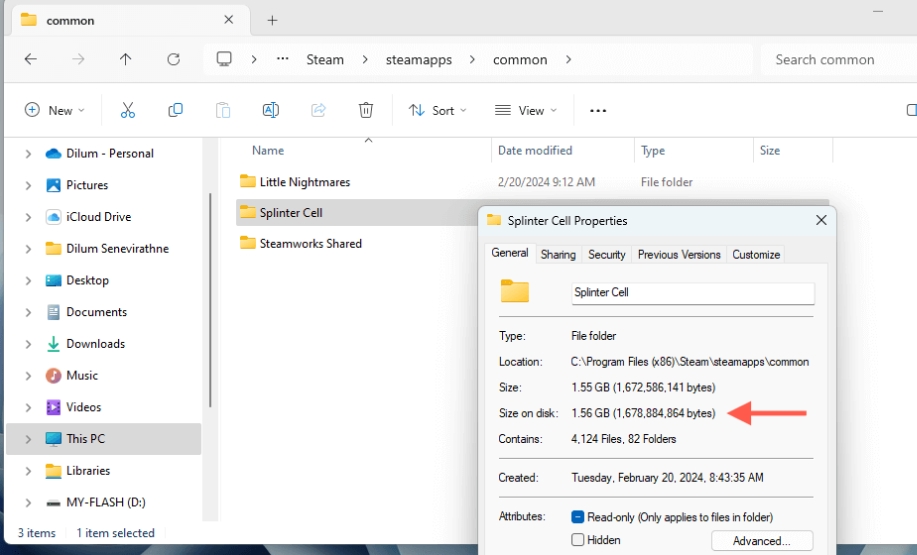Click the Forward navigation arrow
Viewport: 917px width, 555px height.
click(x=78, y=59)
